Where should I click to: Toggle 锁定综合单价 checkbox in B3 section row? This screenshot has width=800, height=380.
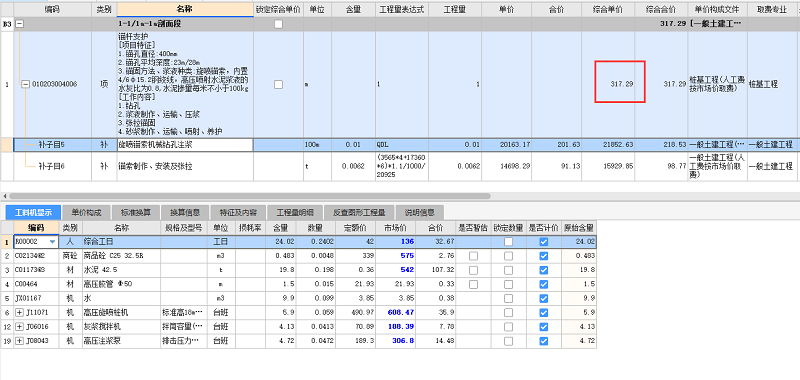tap(278, 24)
